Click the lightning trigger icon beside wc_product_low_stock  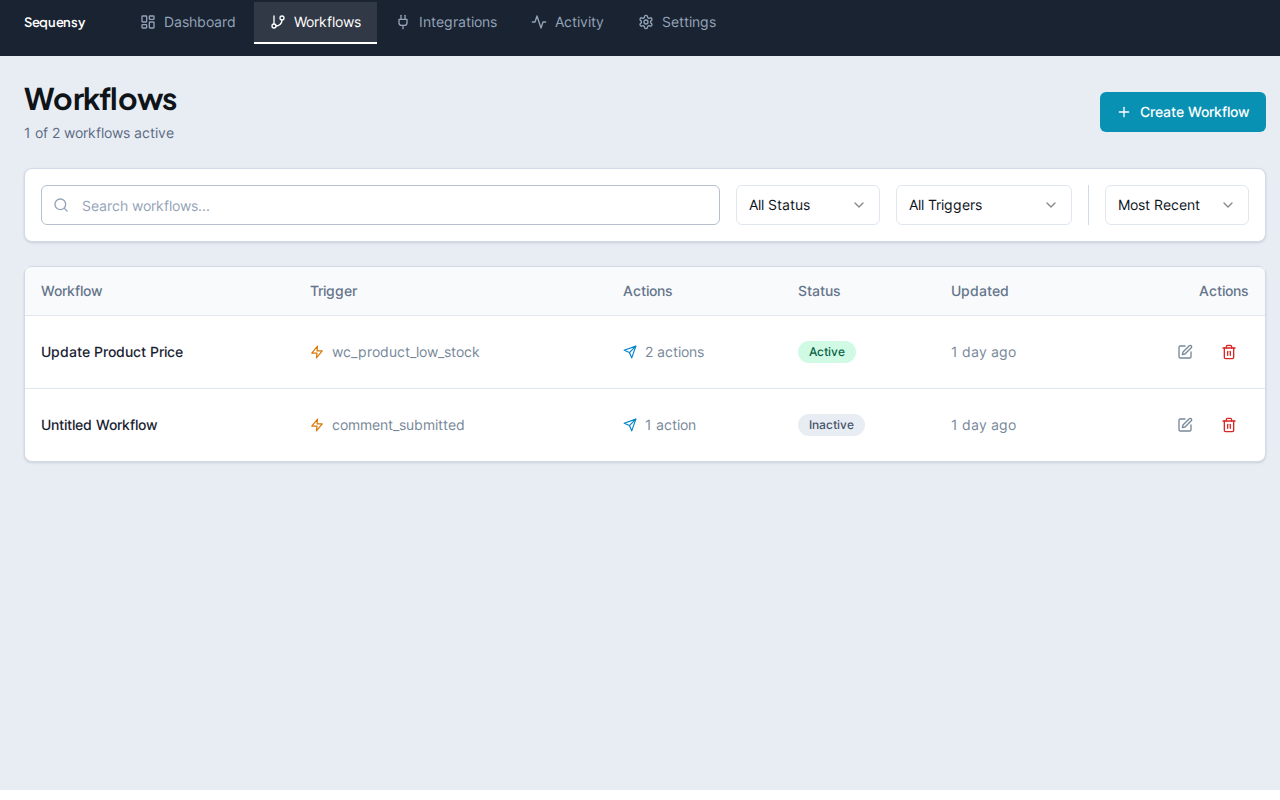coord(317,352)
